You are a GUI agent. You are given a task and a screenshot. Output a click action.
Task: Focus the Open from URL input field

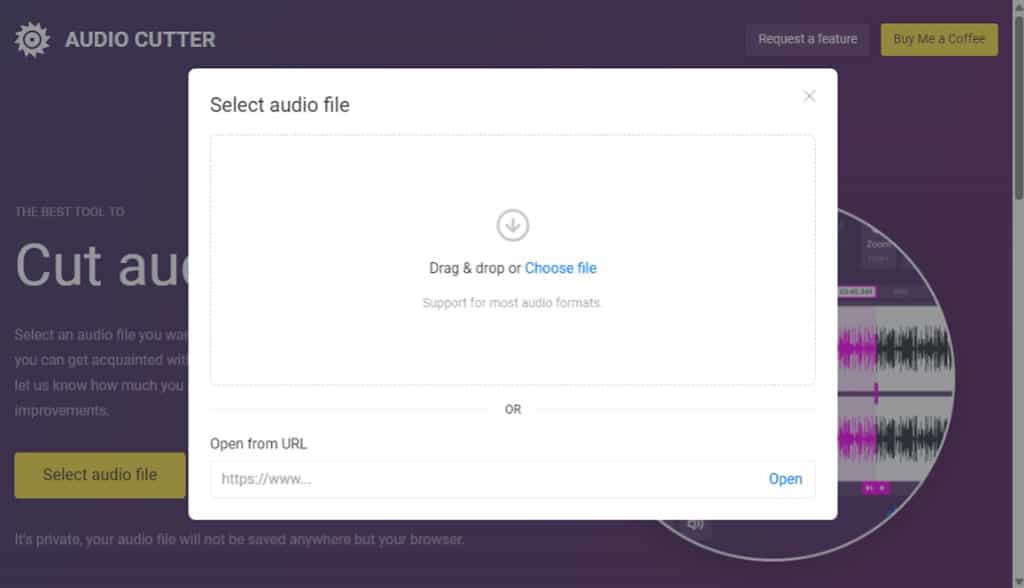point(487,479)
